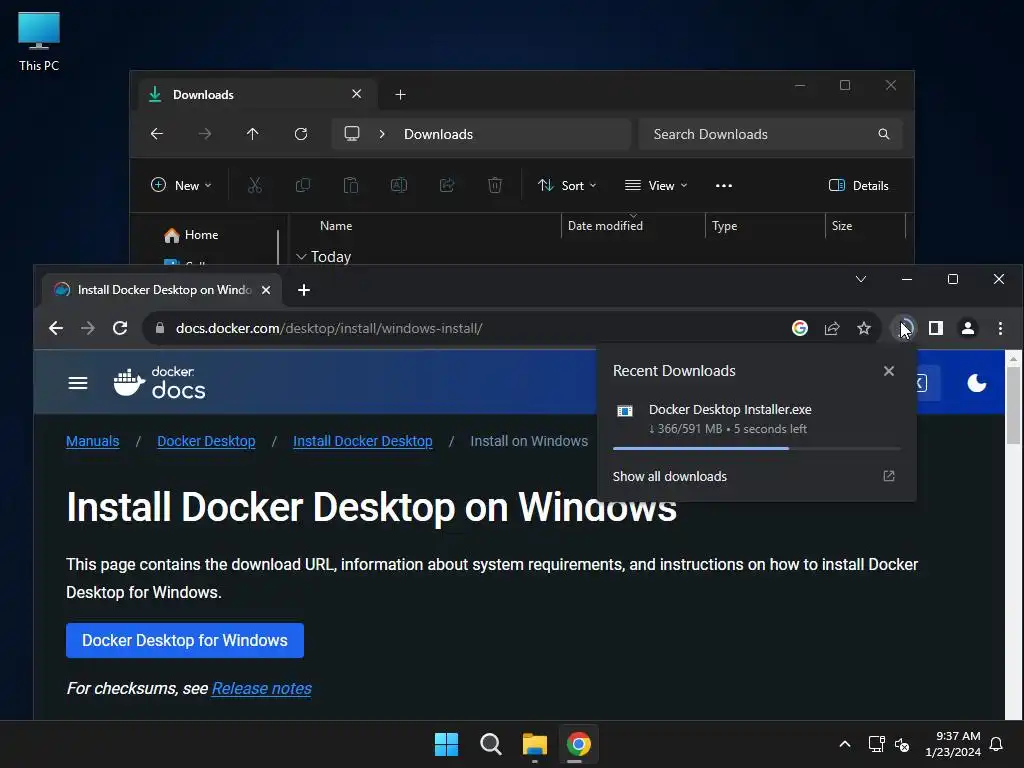The image size is (1024, 768).
Task: Click the PC icon in Explorer address bar
Action: point(352,134)
